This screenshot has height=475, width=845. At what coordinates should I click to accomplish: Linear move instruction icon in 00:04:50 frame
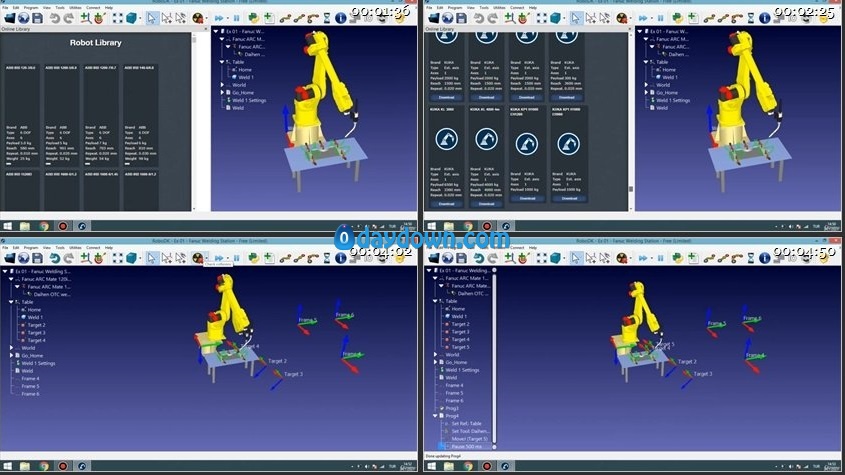point(723,258)
